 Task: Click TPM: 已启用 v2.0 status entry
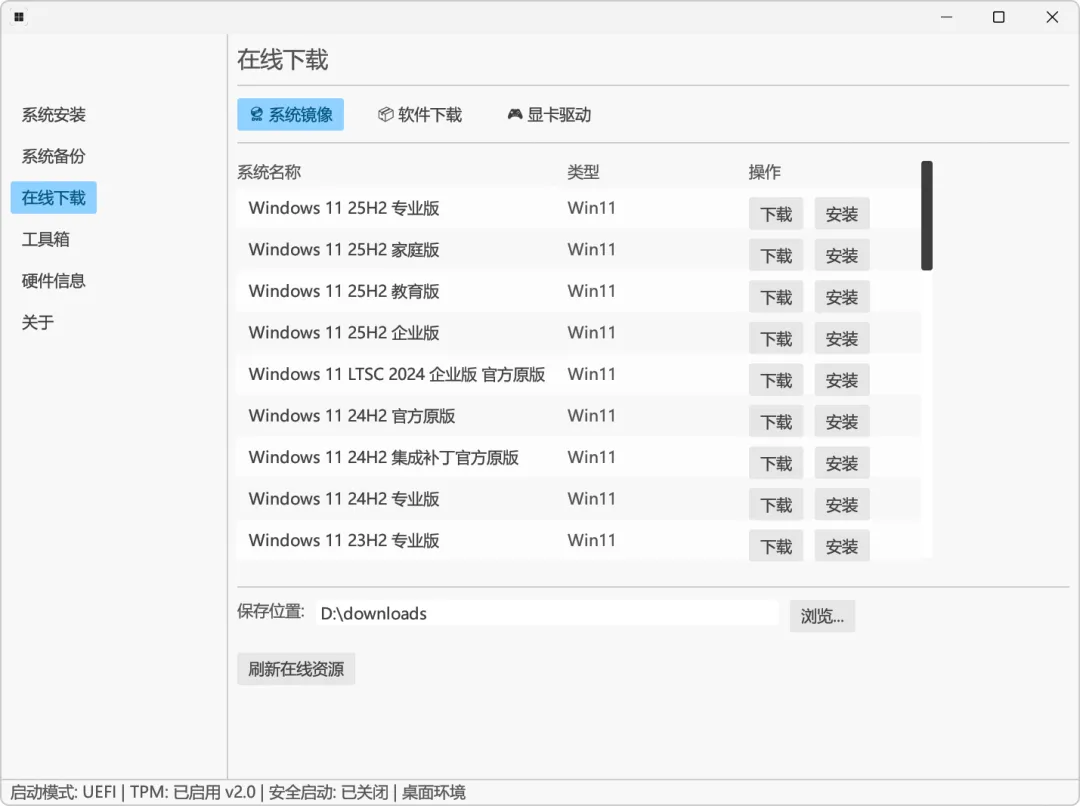tap(193, 792)
